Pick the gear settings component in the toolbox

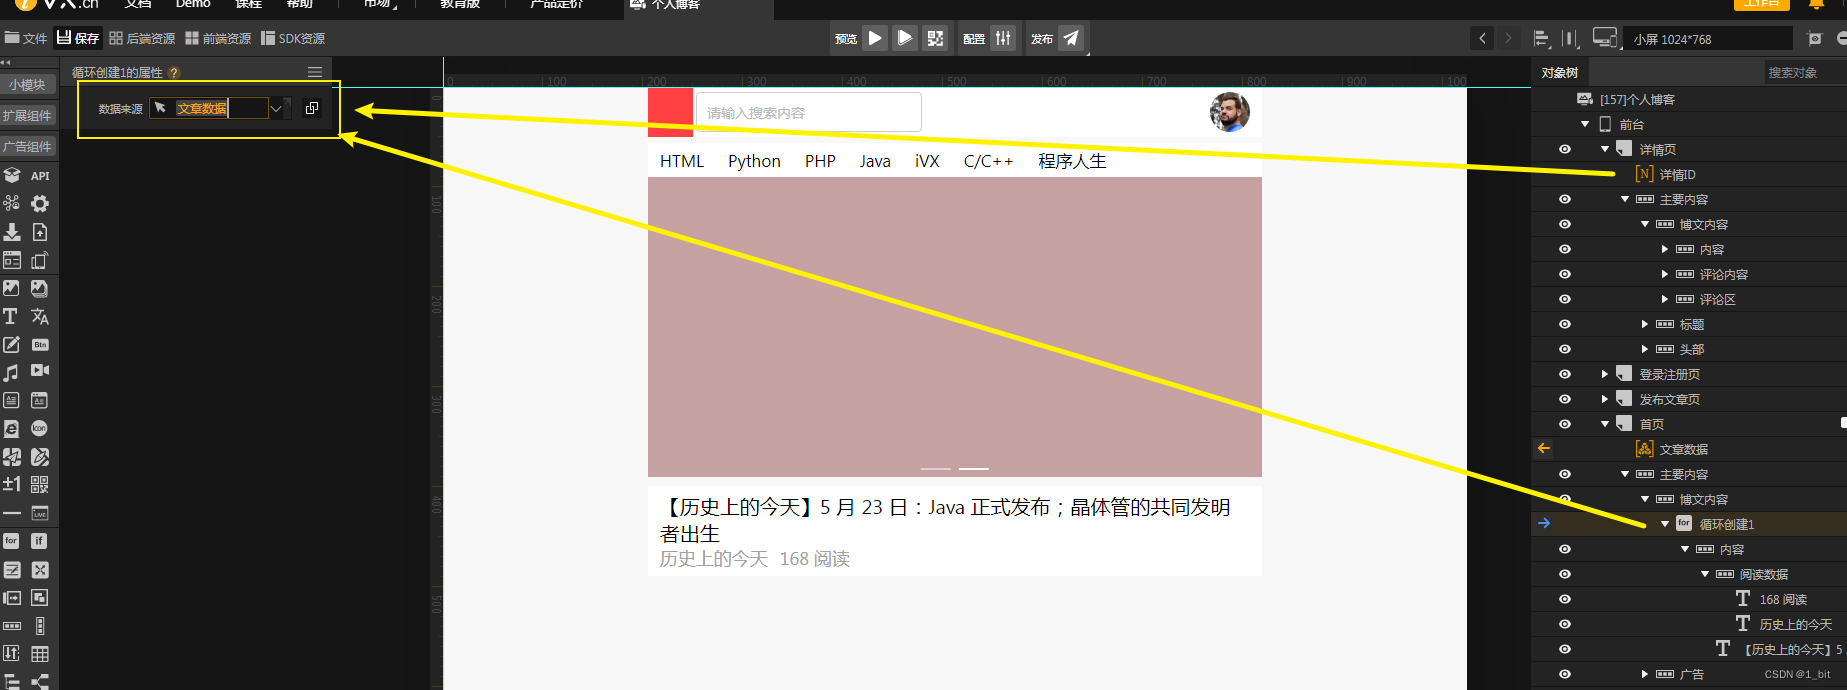[x=40, y=203]
